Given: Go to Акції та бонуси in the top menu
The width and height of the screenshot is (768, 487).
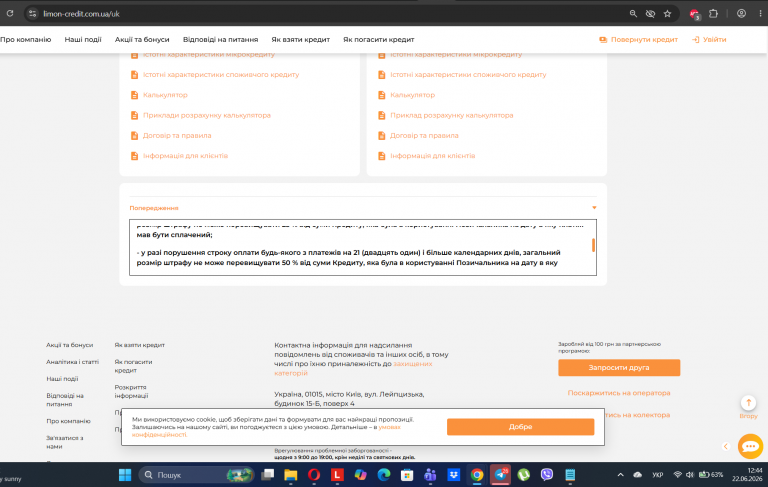Looking at the screenshot, I should pos(142,40).
